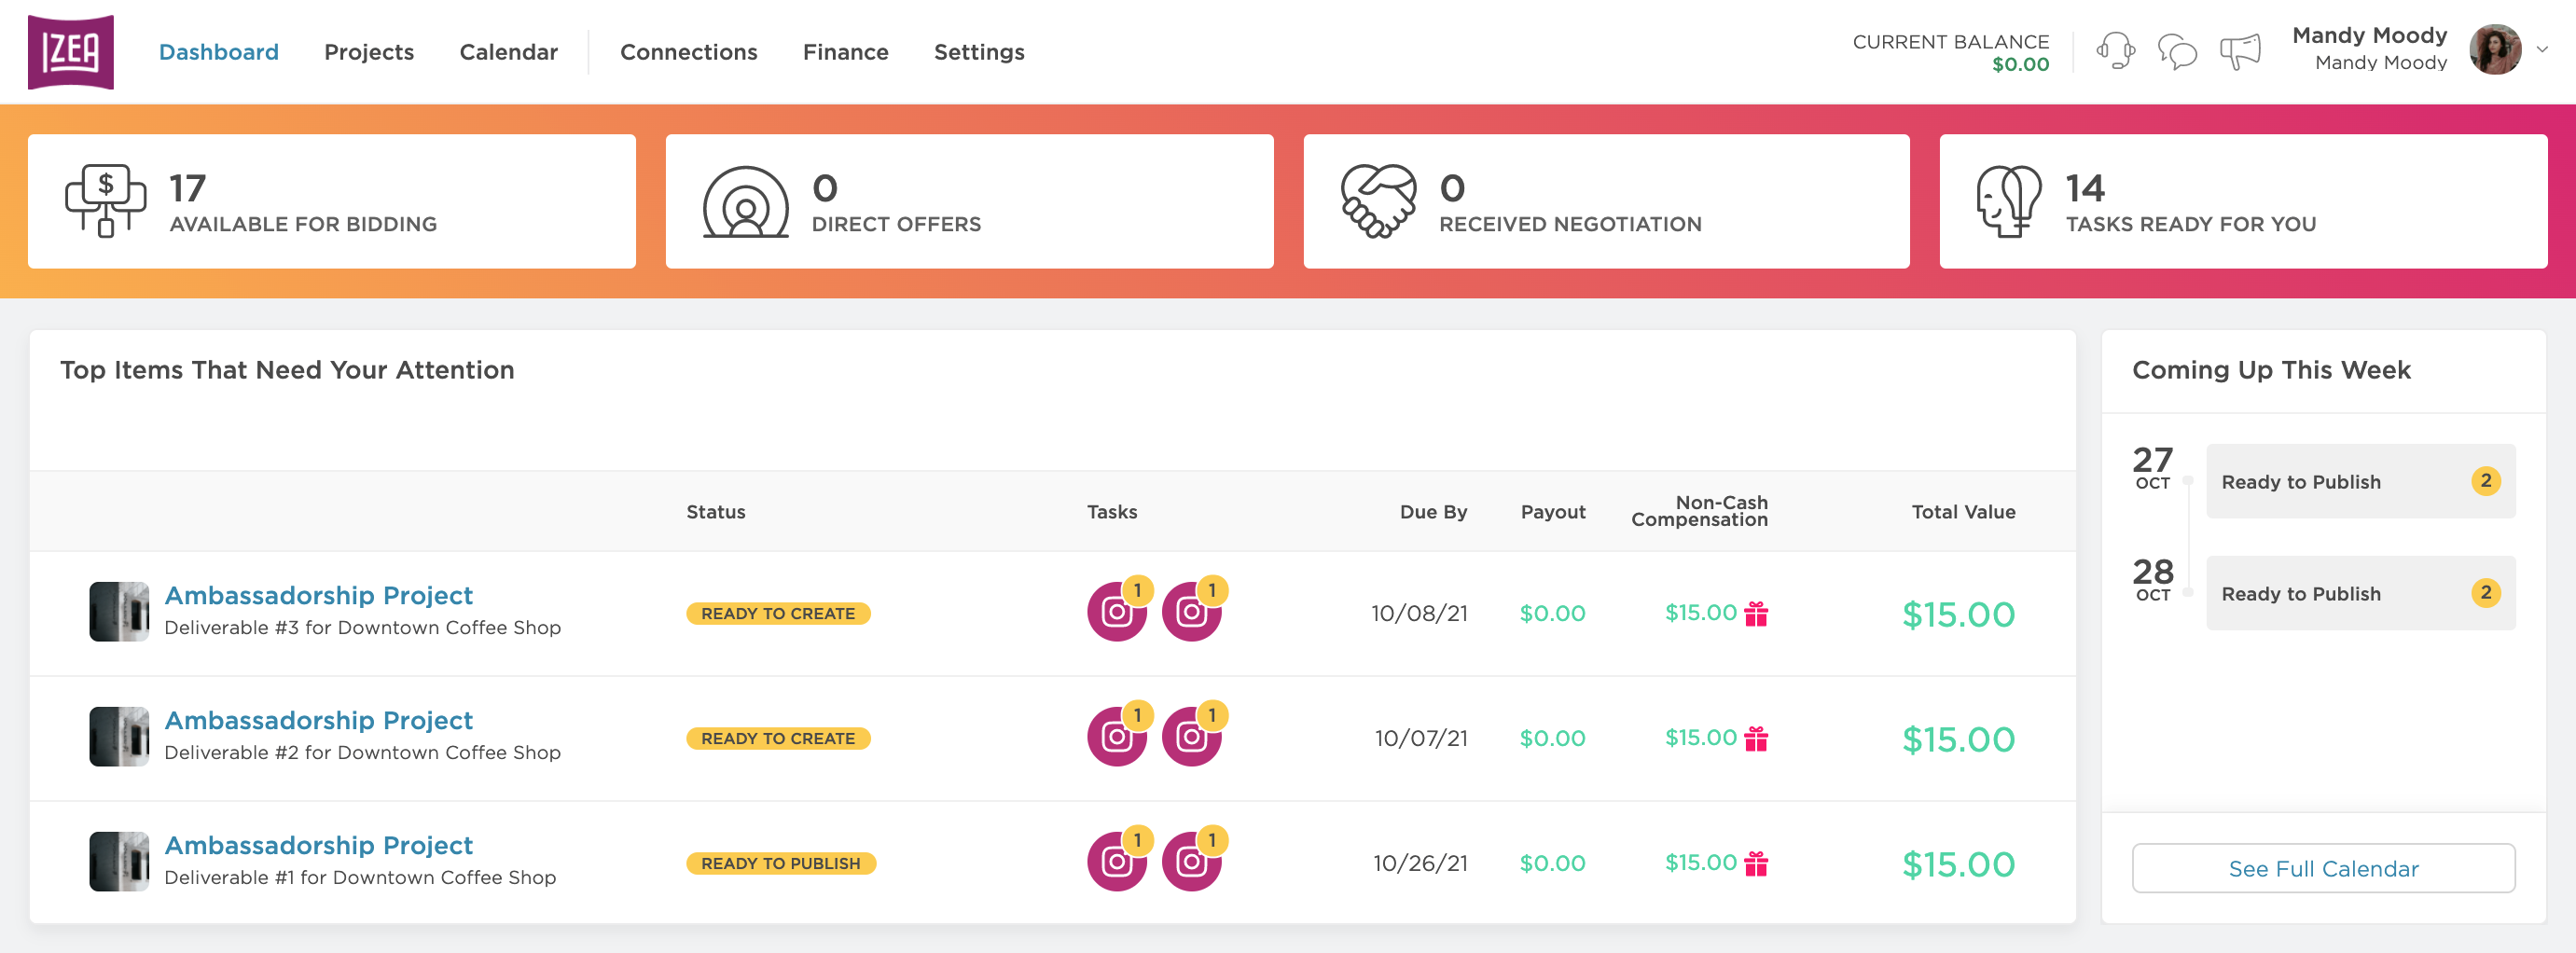Click the 10/07/21 due date

tap(1421, 738)
